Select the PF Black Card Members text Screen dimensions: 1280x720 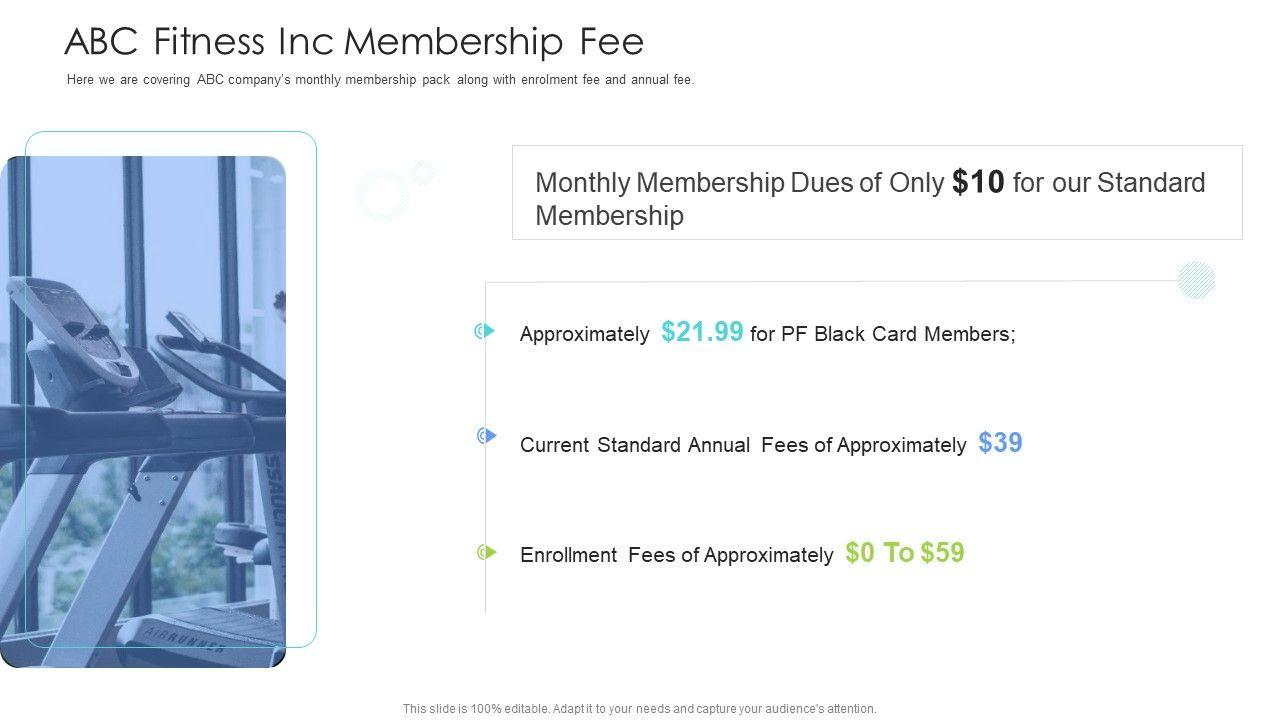click(x=883, y=334)
